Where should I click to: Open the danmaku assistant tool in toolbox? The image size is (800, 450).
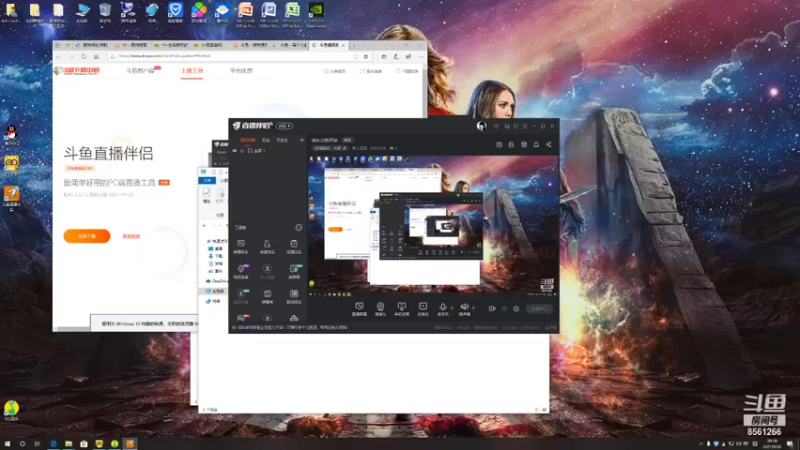[x=241, y=246]
